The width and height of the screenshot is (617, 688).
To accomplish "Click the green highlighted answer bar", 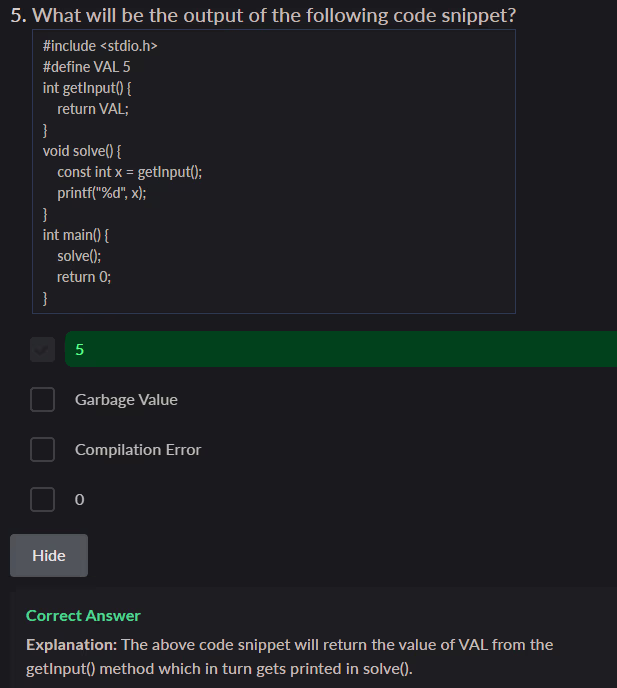I will coord(340,349).
